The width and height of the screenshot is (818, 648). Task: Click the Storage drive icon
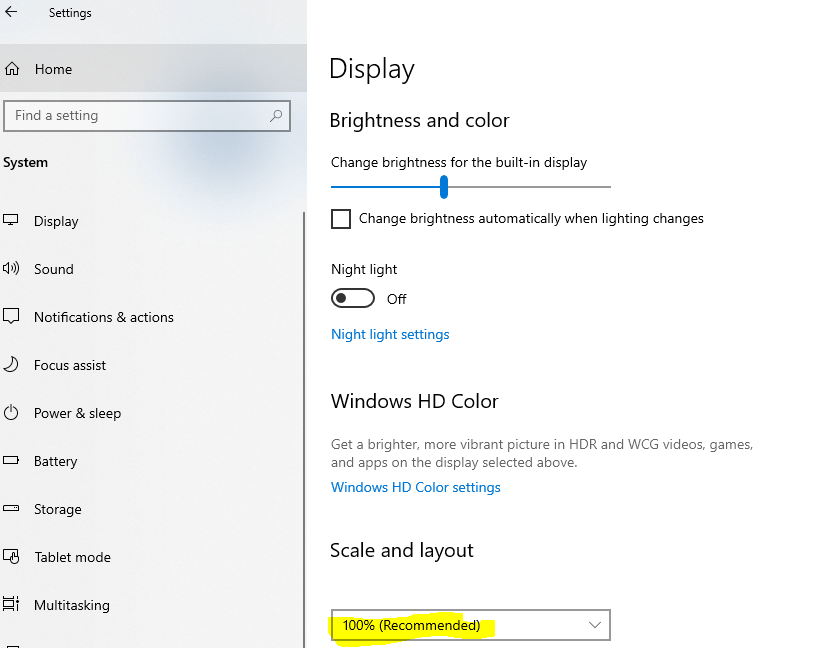click(11, 509)
